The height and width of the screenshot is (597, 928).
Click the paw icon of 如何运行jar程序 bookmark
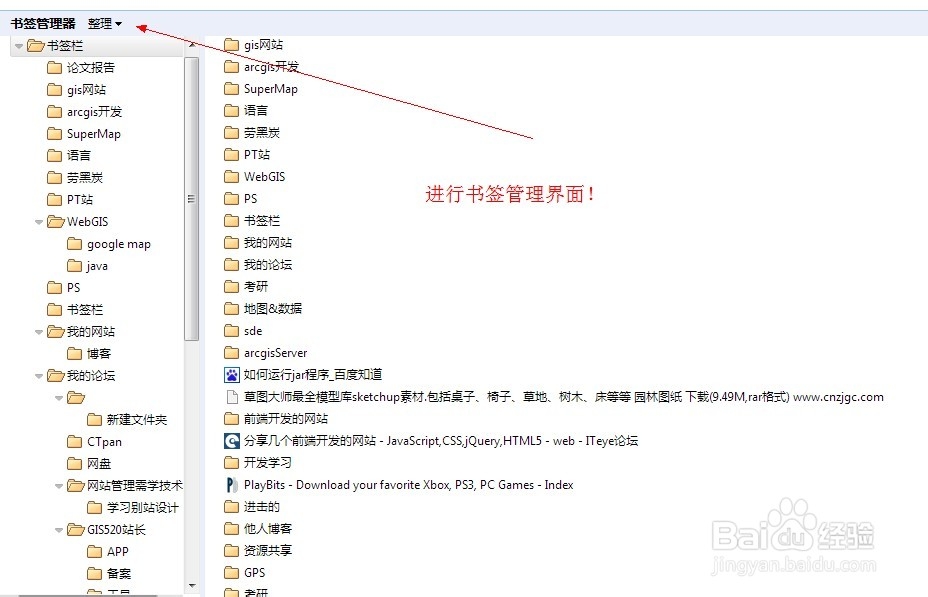(231, 375)
